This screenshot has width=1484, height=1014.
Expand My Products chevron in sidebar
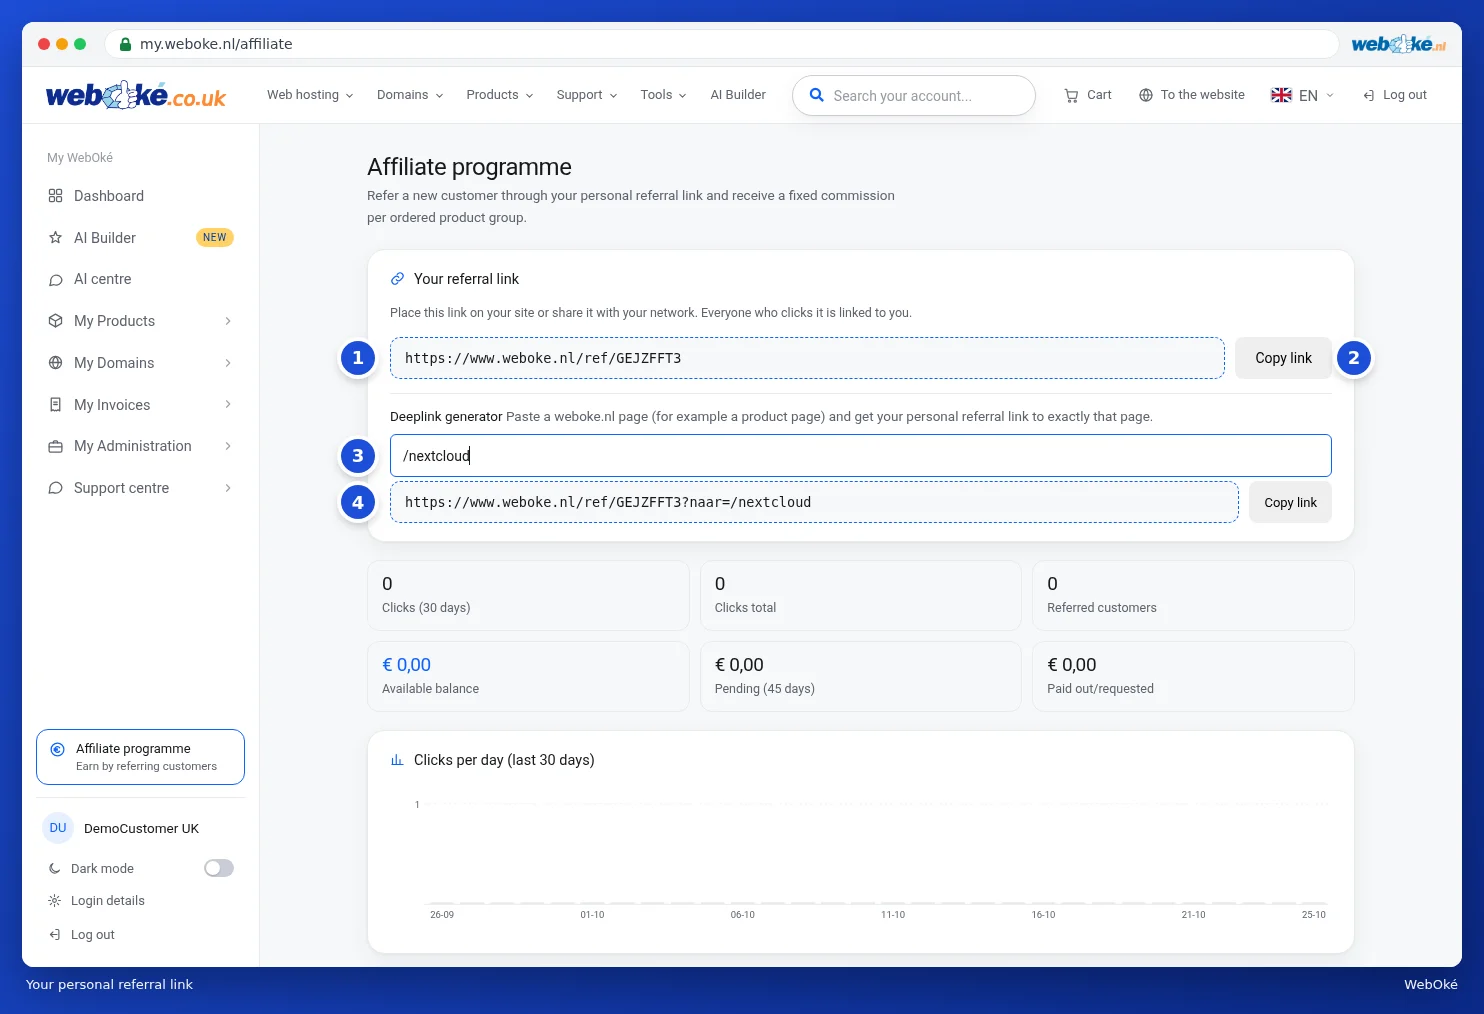click(x=228, y=321)
